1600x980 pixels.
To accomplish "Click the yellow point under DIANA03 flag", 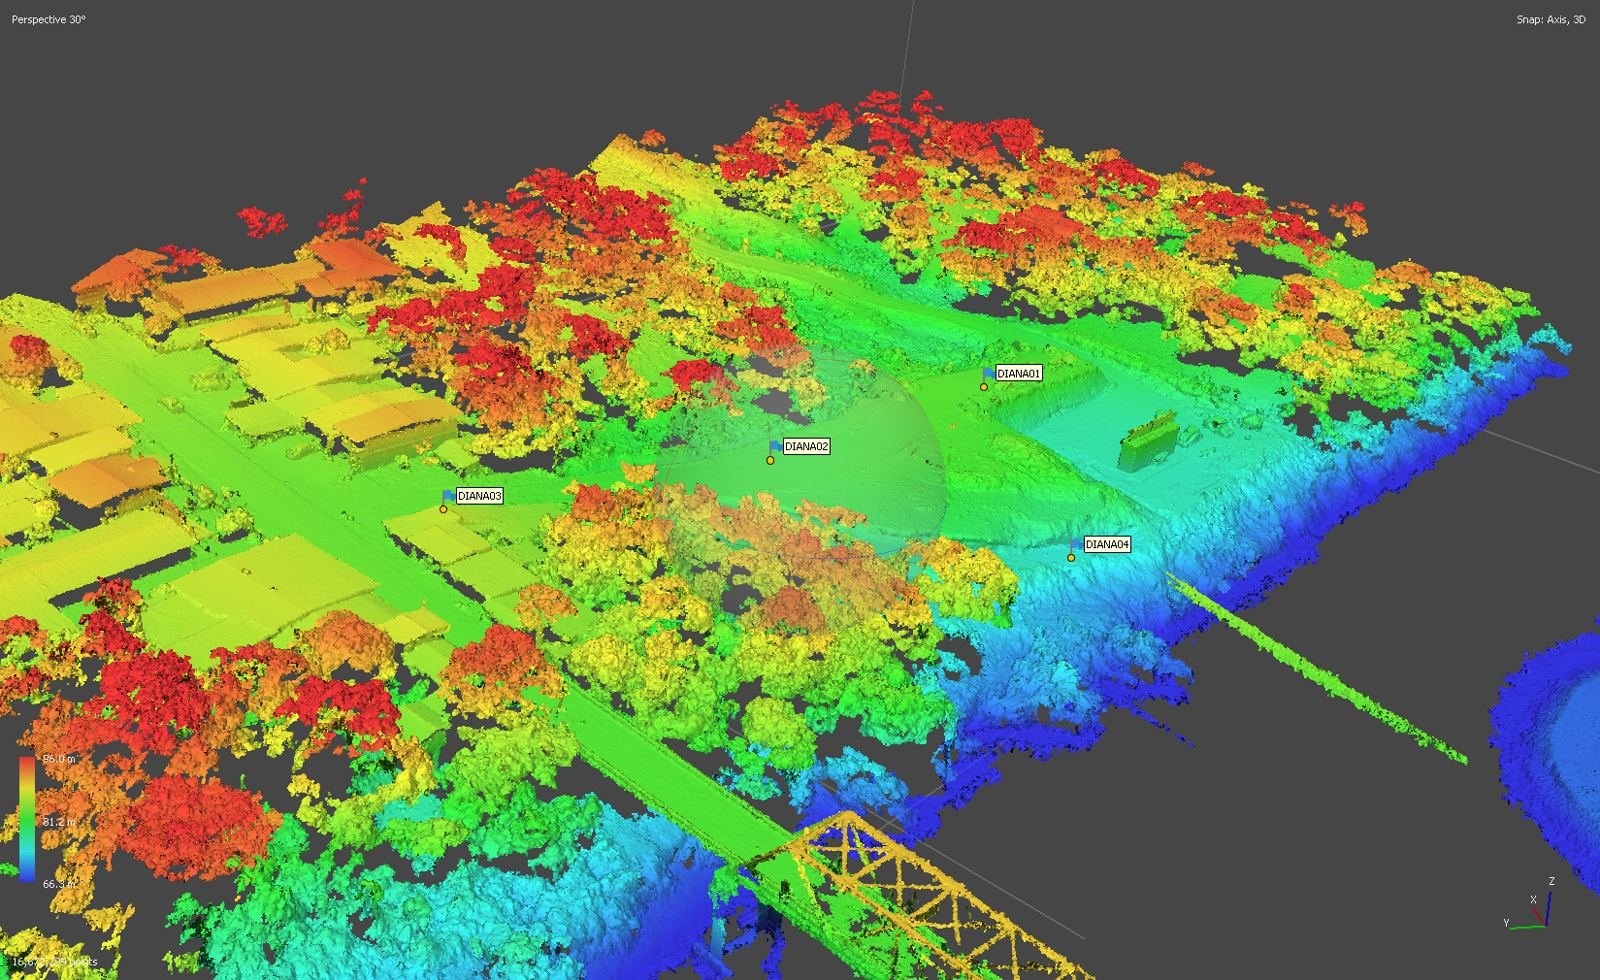I will point(443,509).
